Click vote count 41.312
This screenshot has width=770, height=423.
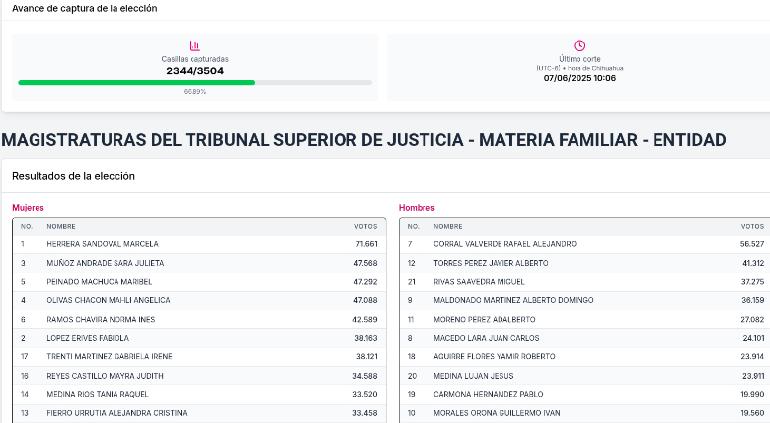[753, 263]
